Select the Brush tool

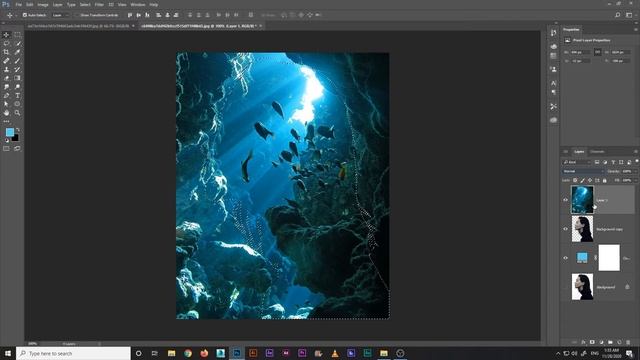click(17, 61)
